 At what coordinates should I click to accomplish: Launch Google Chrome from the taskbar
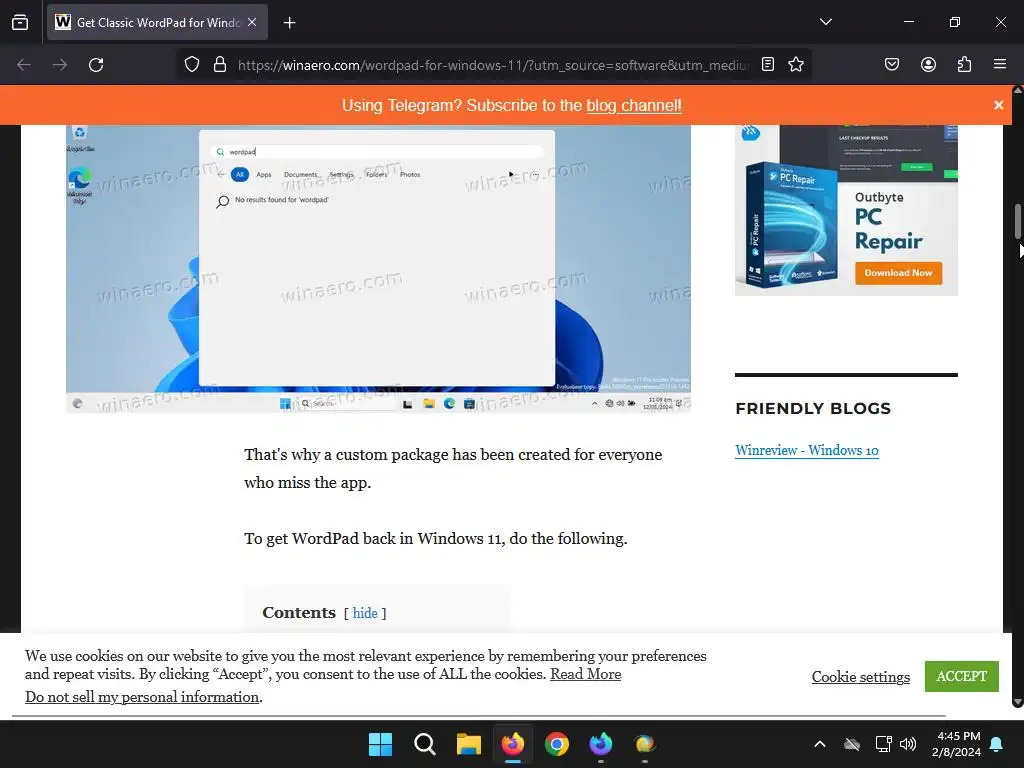pos(556,744)
